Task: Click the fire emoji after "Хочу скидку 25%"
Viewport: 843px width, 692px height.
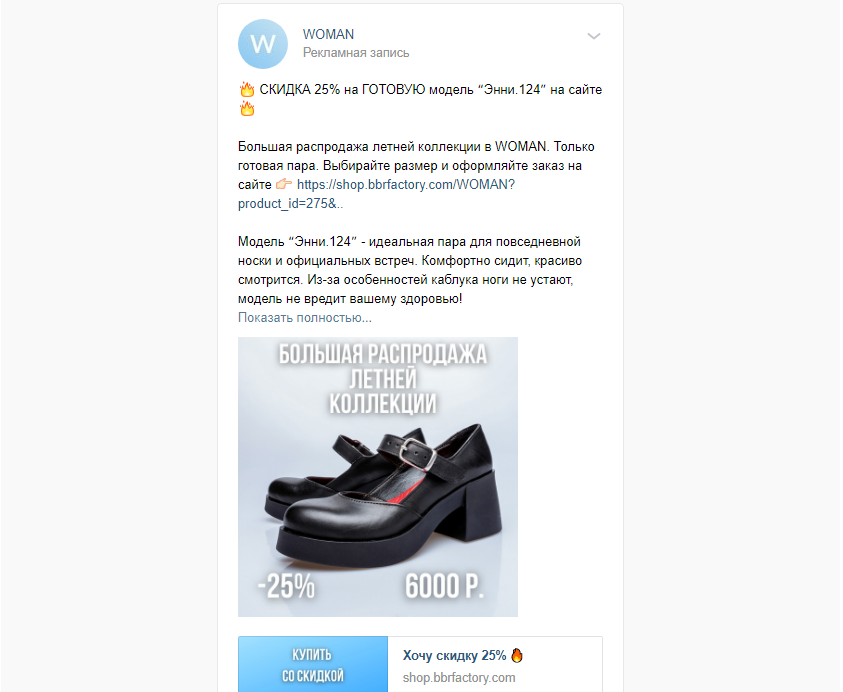Action: pyautogui.click(x=517, y=655)
